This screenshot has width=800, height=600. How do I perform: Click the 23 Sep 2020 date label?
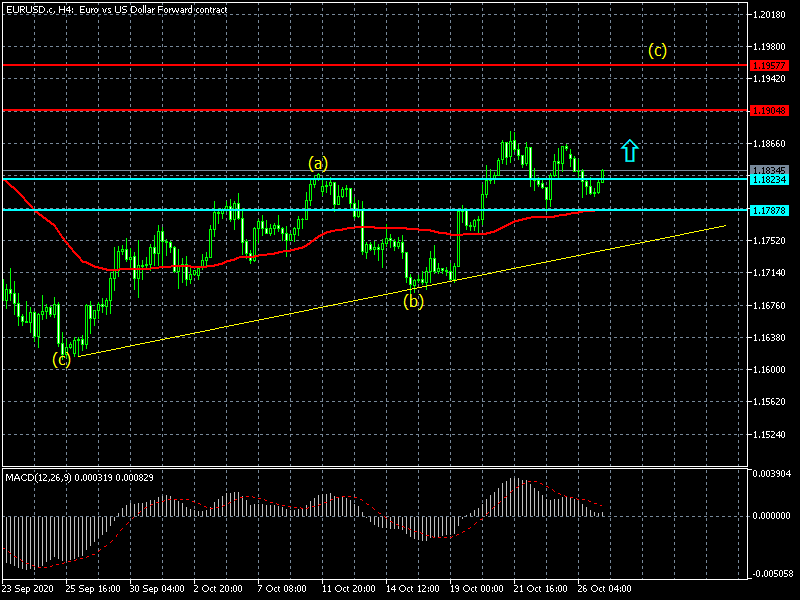point(28,588)
